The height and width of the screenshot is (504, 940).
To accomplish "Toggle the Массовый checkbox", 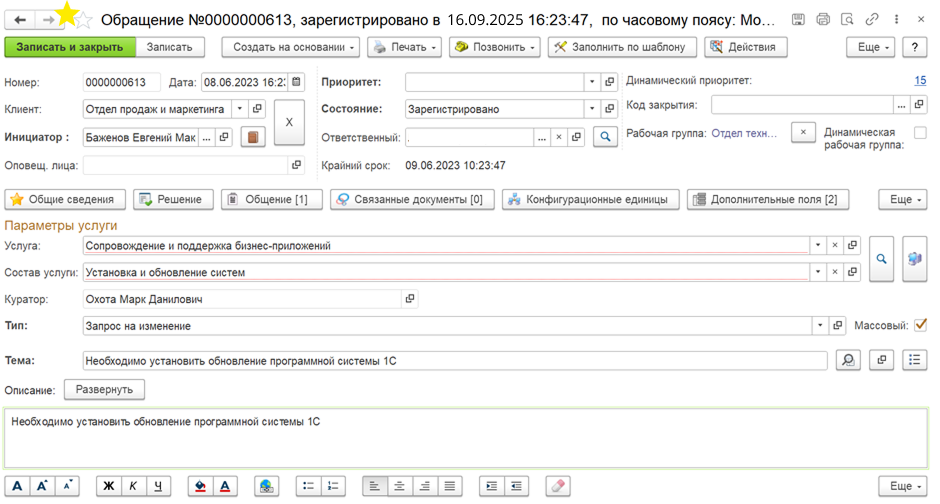I will pos(920,325).
